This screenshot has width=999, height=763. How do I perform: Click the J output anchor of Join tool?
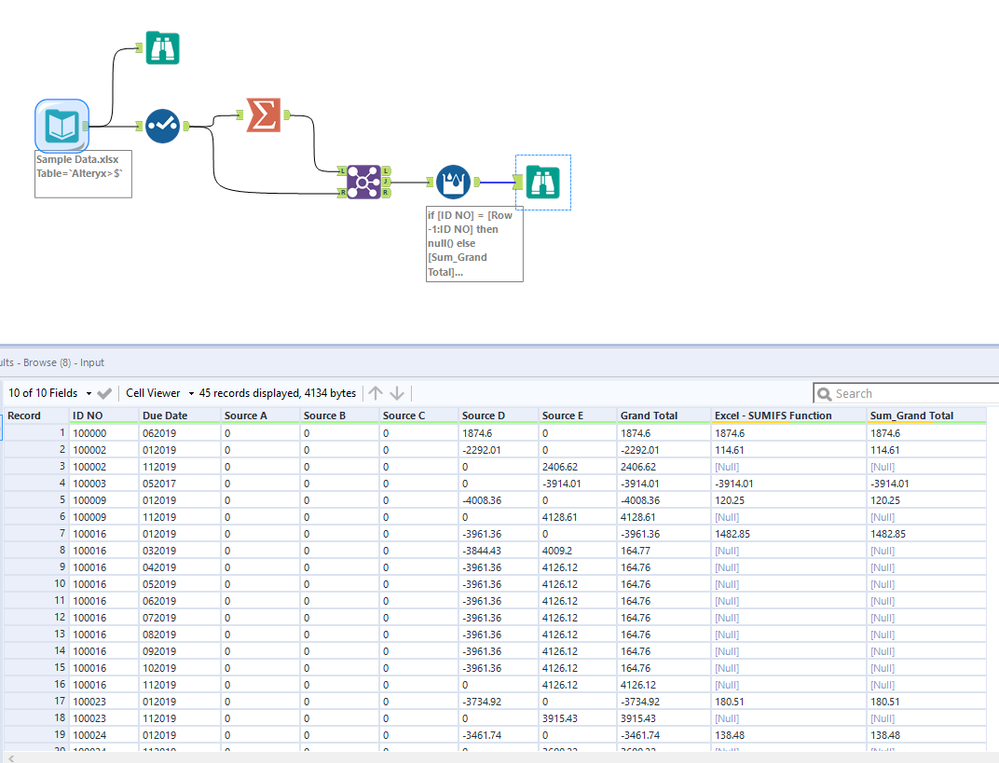click(386, 182)
